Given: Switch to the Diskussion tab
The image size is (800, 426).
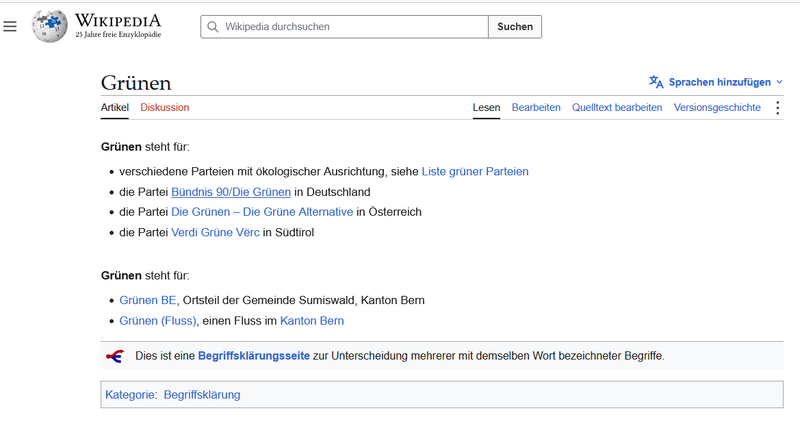Looking at the screenshot, I should [x=165, y=108].
